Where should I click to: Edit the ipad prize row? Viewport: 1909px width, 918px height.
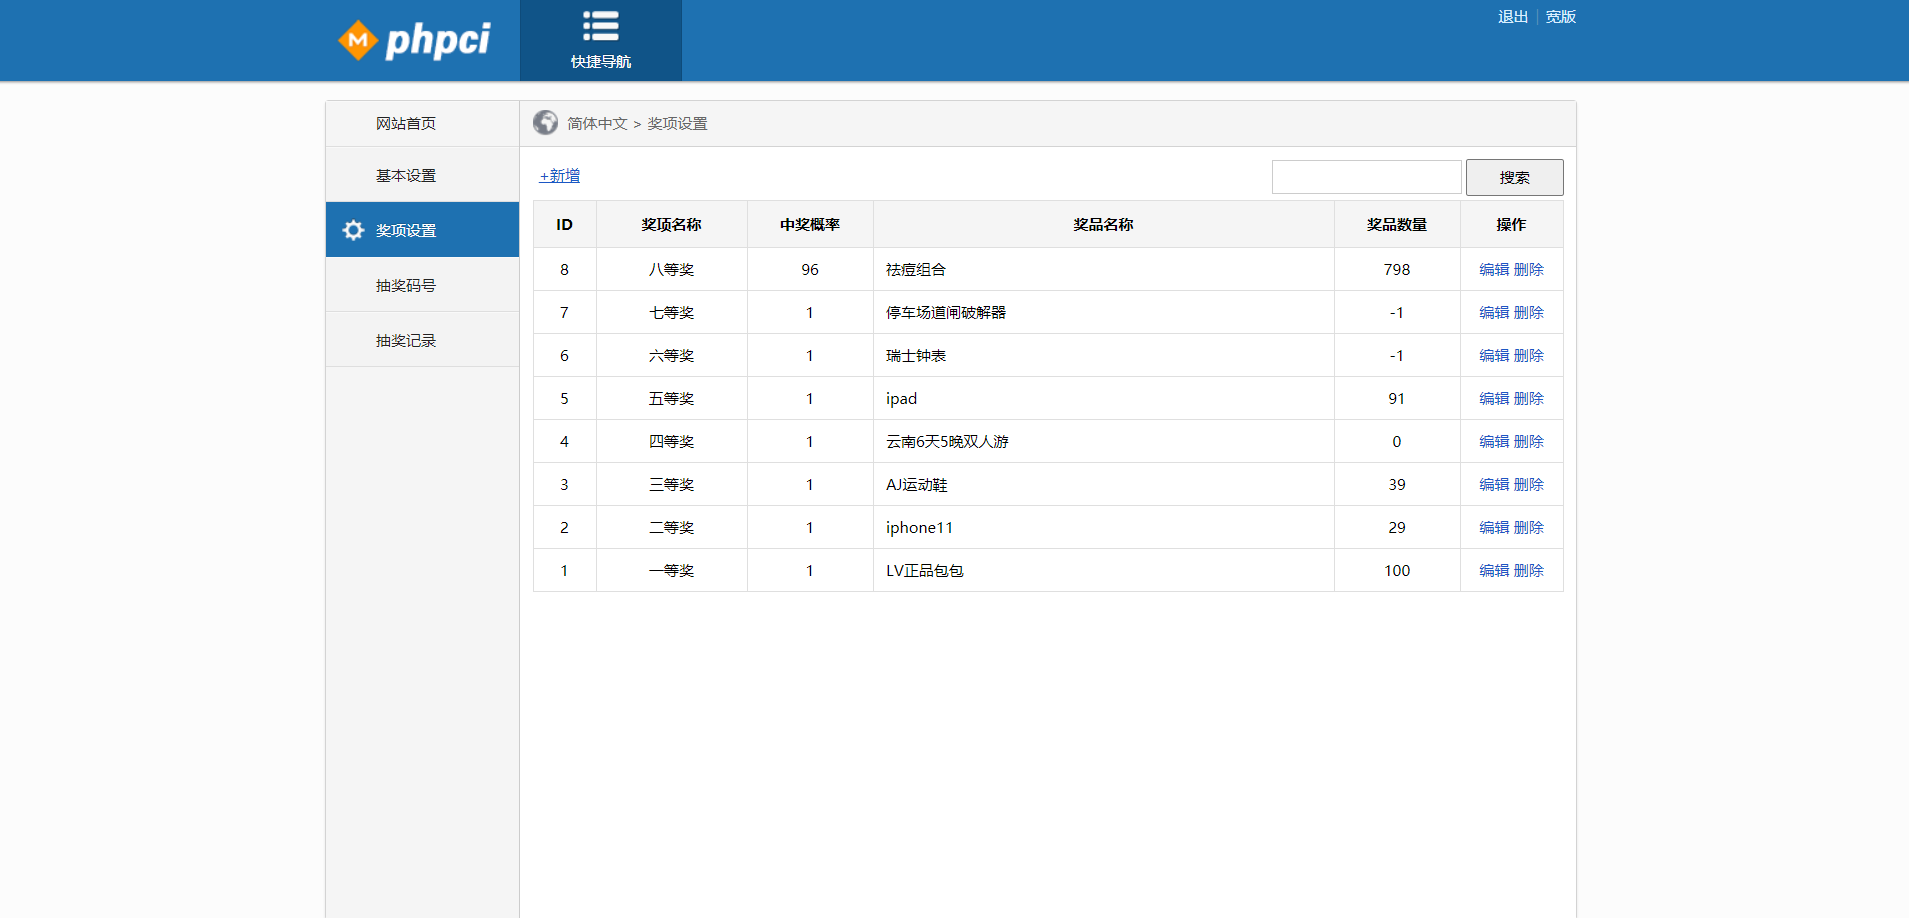[1494, 399]
